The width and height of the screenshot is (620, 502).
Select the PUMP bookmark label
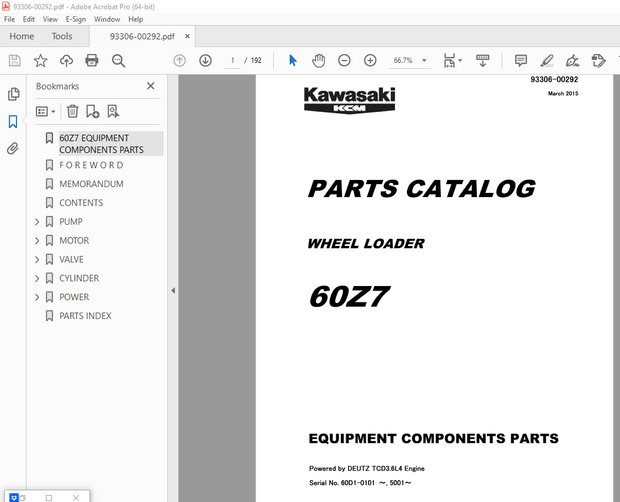71,222
